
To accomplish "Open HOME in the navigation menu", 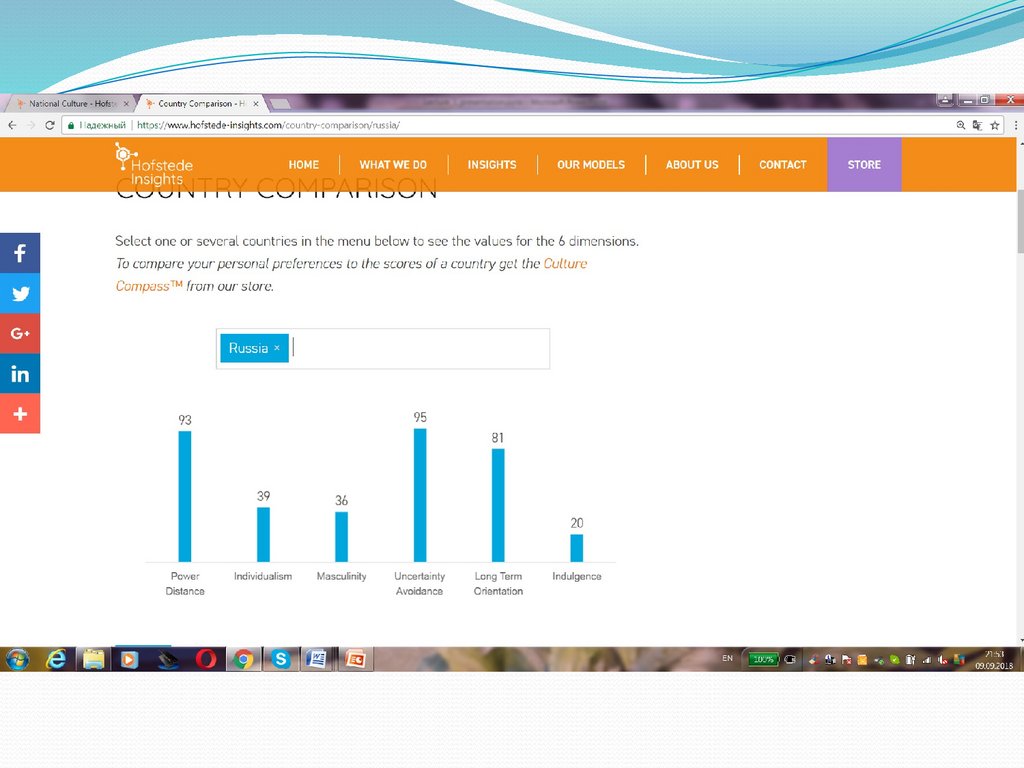I will tap(304, 165).
